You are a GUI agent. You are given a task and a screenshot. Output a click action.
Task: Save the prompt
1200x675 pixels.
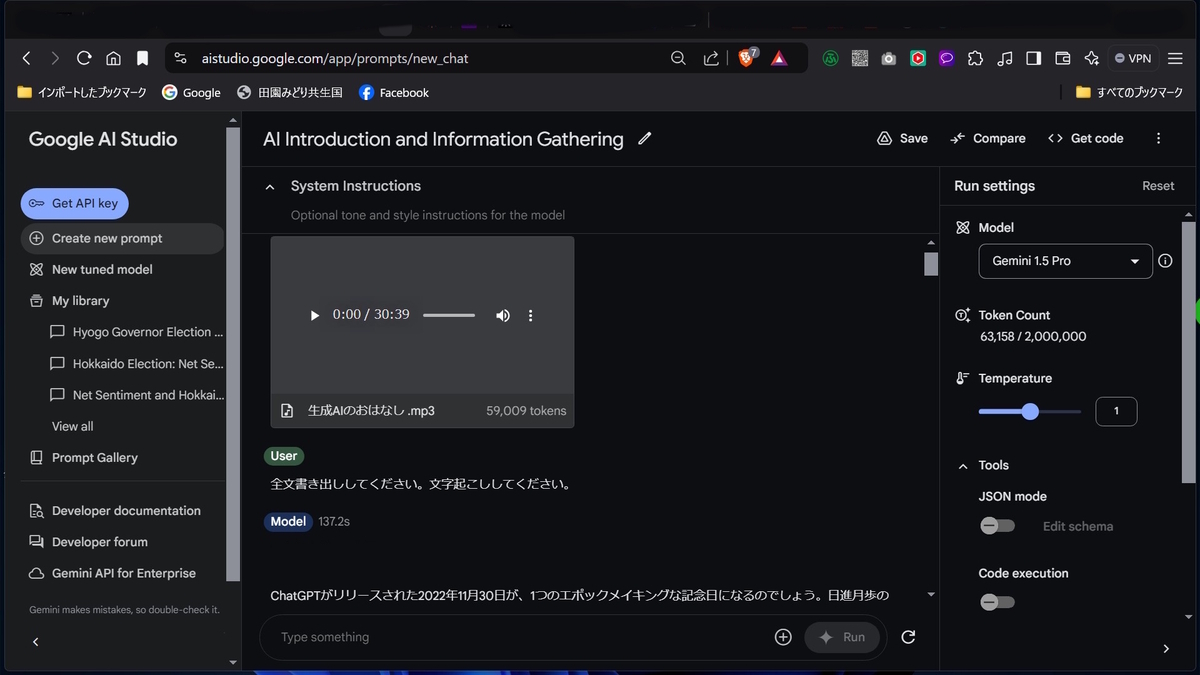(902, 138)
